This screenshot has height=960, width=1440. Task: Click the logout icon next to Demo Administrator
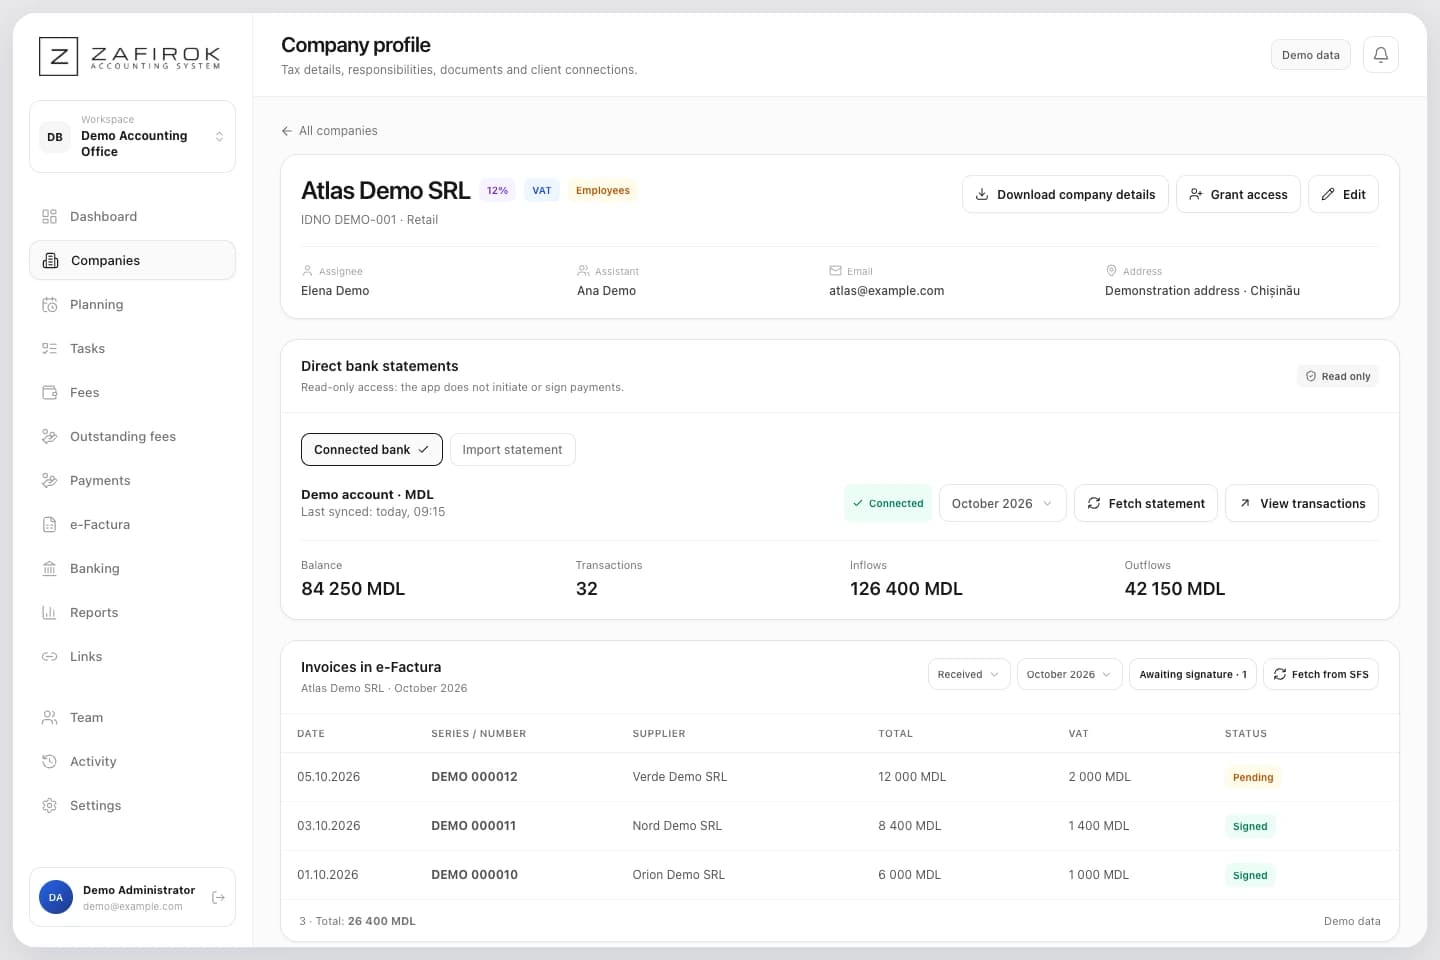[218, 898]
